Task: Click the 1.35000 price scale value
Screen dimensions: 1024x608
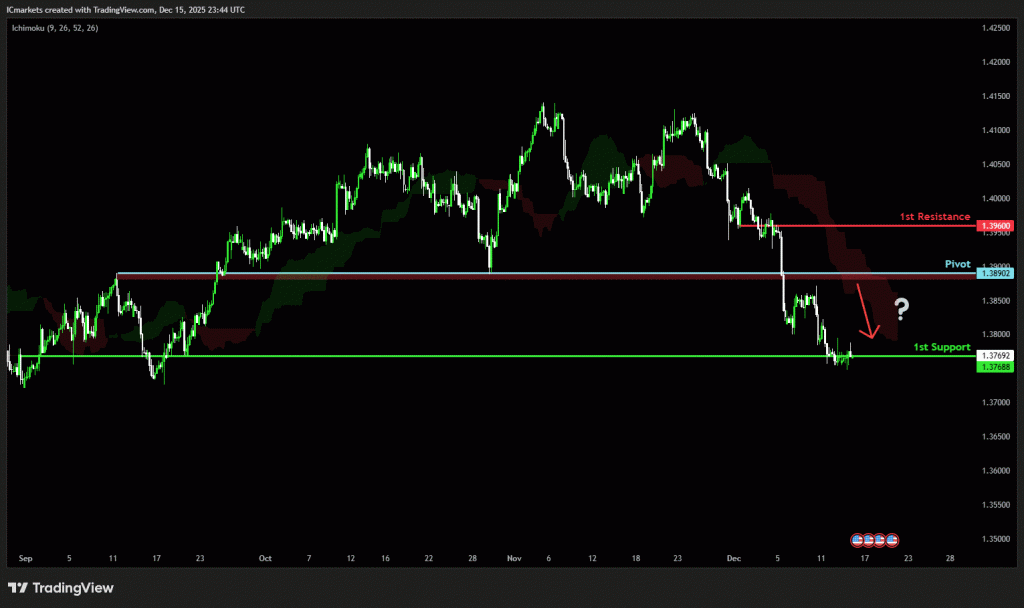Action: click(996, 539)
